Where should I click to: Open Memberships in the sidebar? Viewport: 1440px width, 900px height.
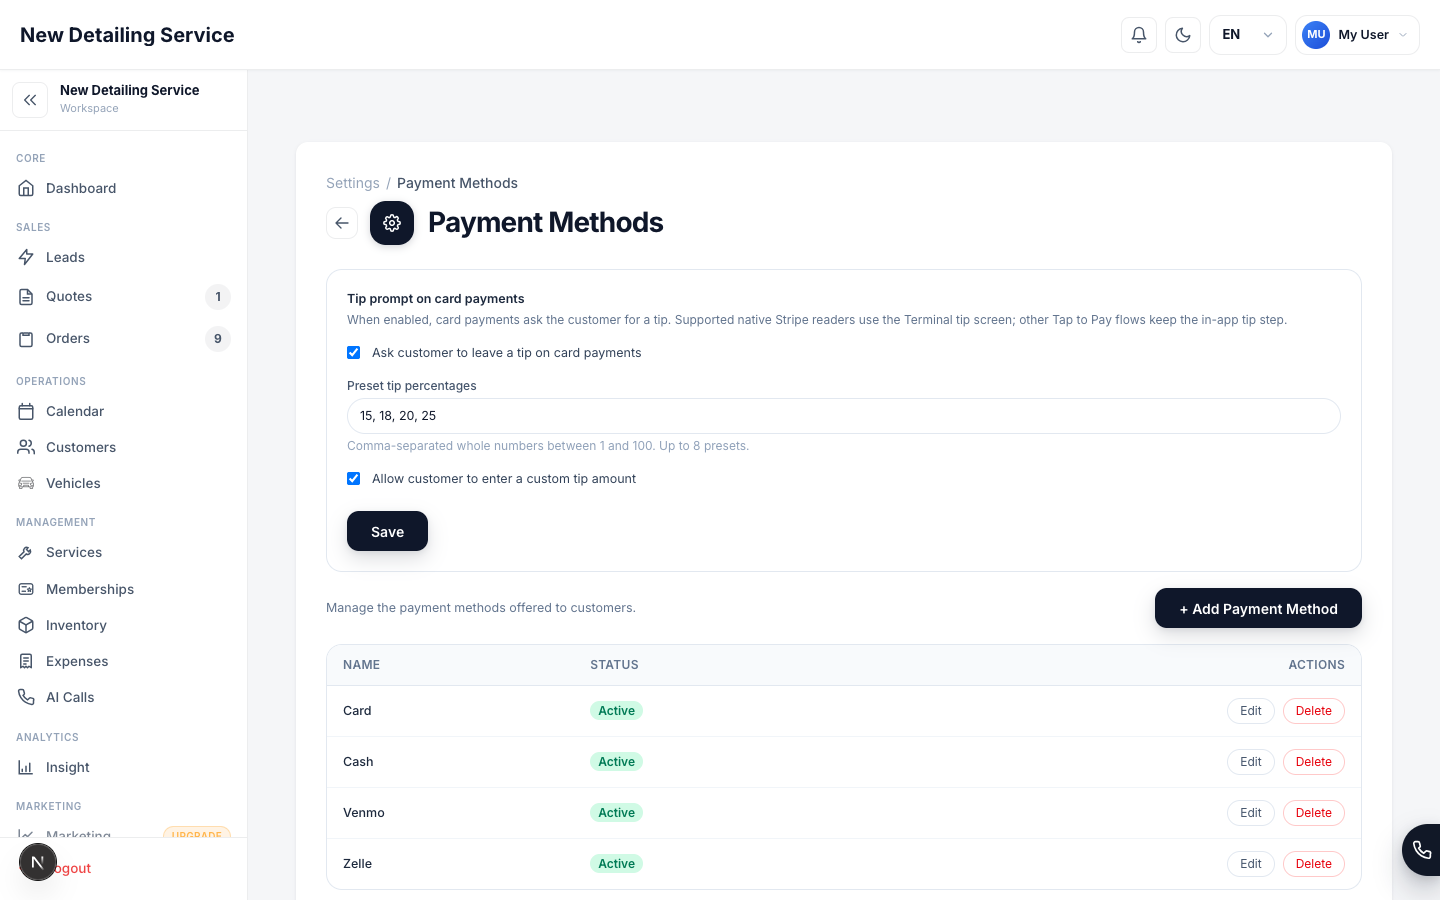(124, 589)
